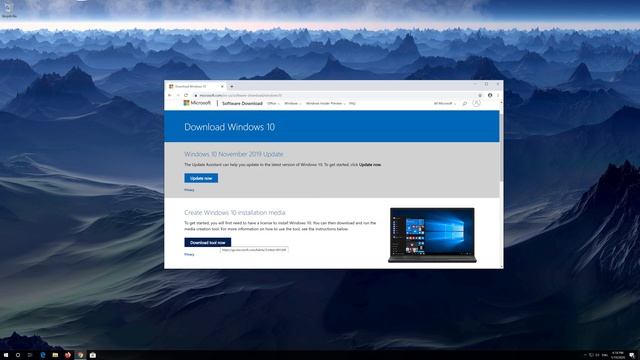The height and width of the screenshot is (360, 640).
Task: Click the Microsoft account sign-in icon
Action: point(476,103)
